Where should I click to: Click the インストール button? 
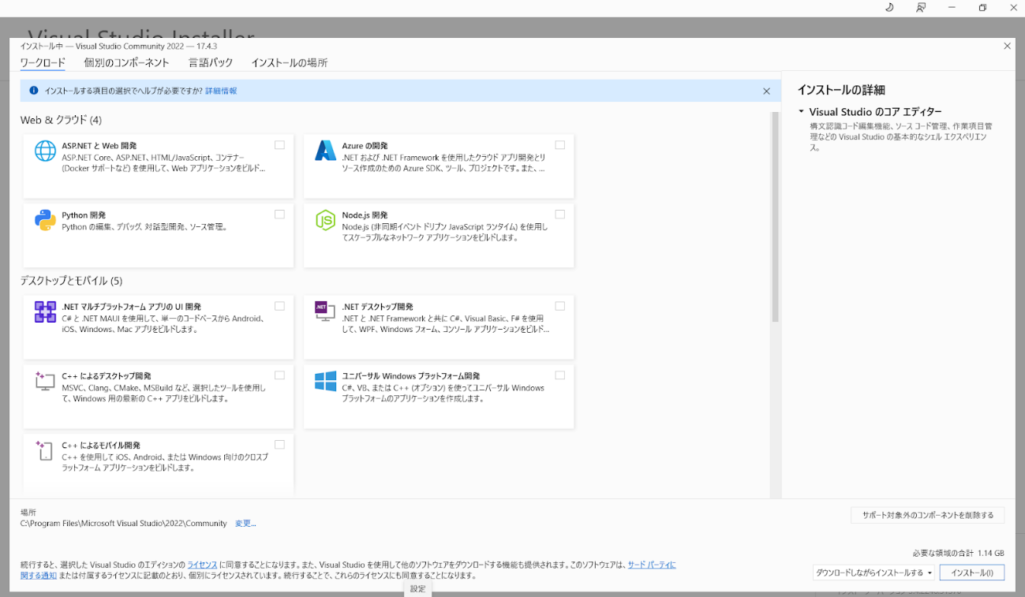pyautogui.click(x=971, y=573)
